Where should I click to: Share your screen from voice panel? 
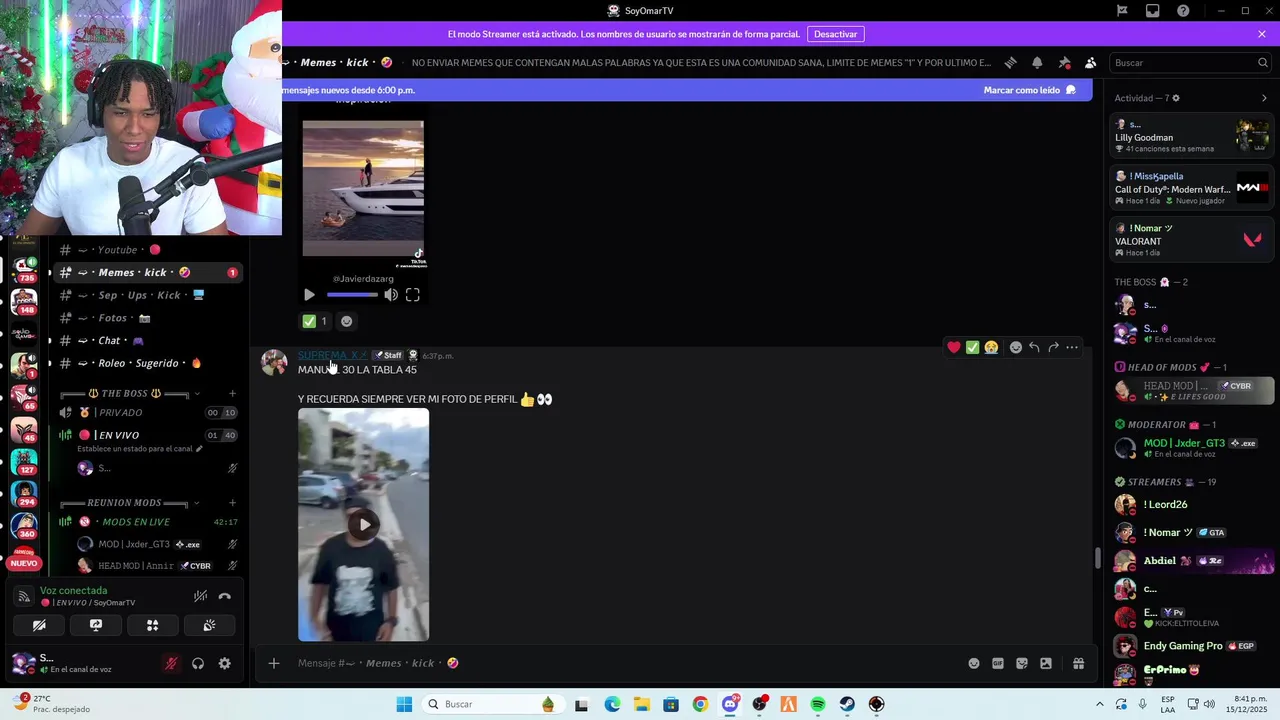(96, 625)
